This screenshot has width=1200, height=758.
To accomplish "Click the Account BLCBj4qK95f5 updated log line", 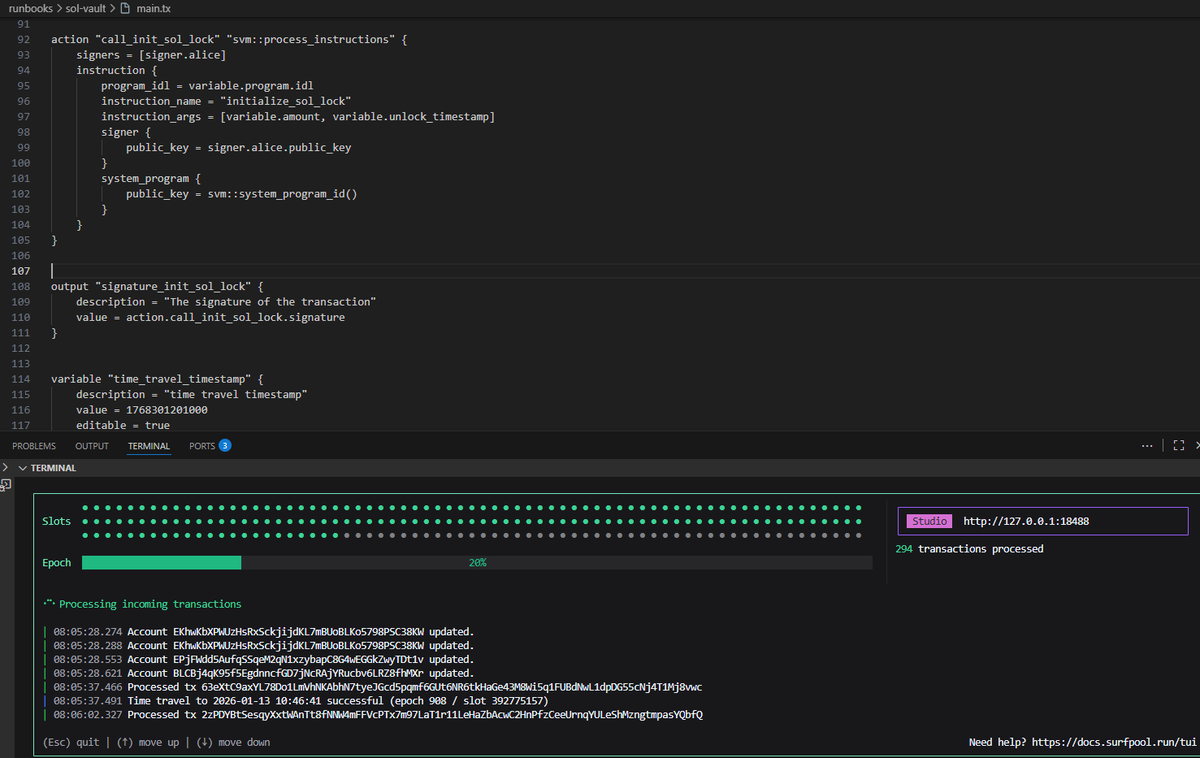I will point(263,673).
